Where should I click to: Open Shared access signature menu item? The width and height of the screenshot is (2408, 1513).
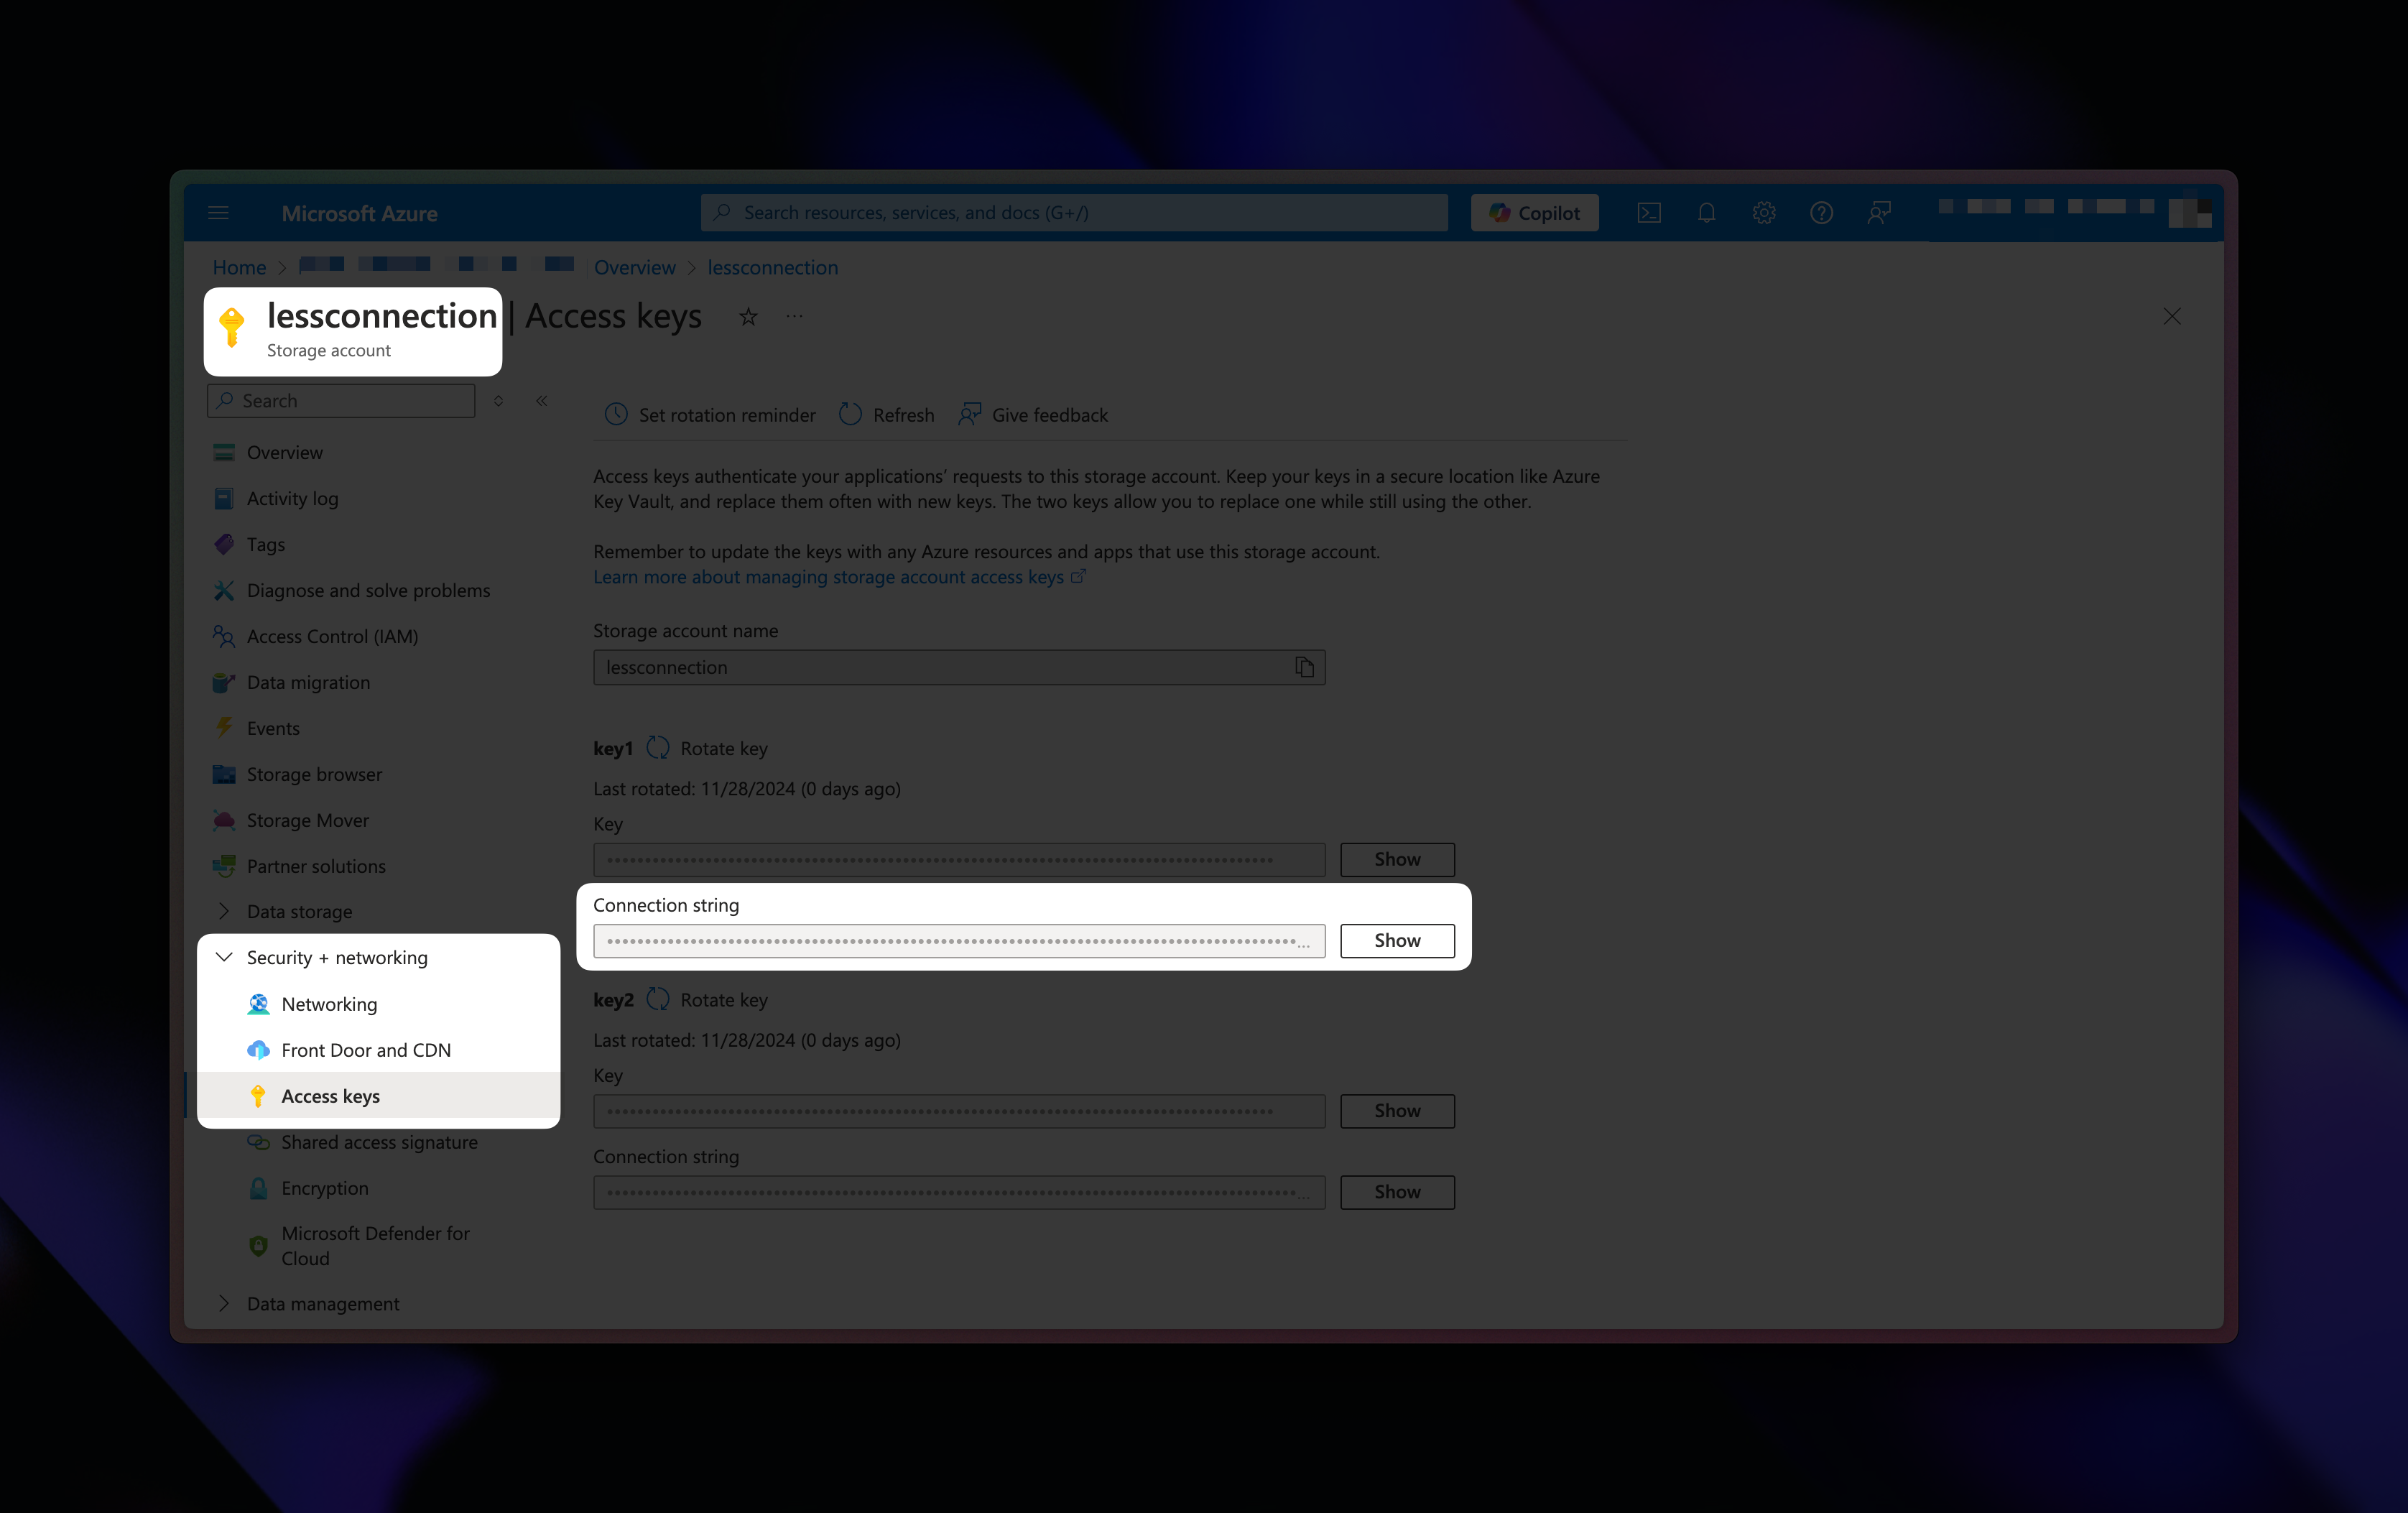(x=379, y=1142)
